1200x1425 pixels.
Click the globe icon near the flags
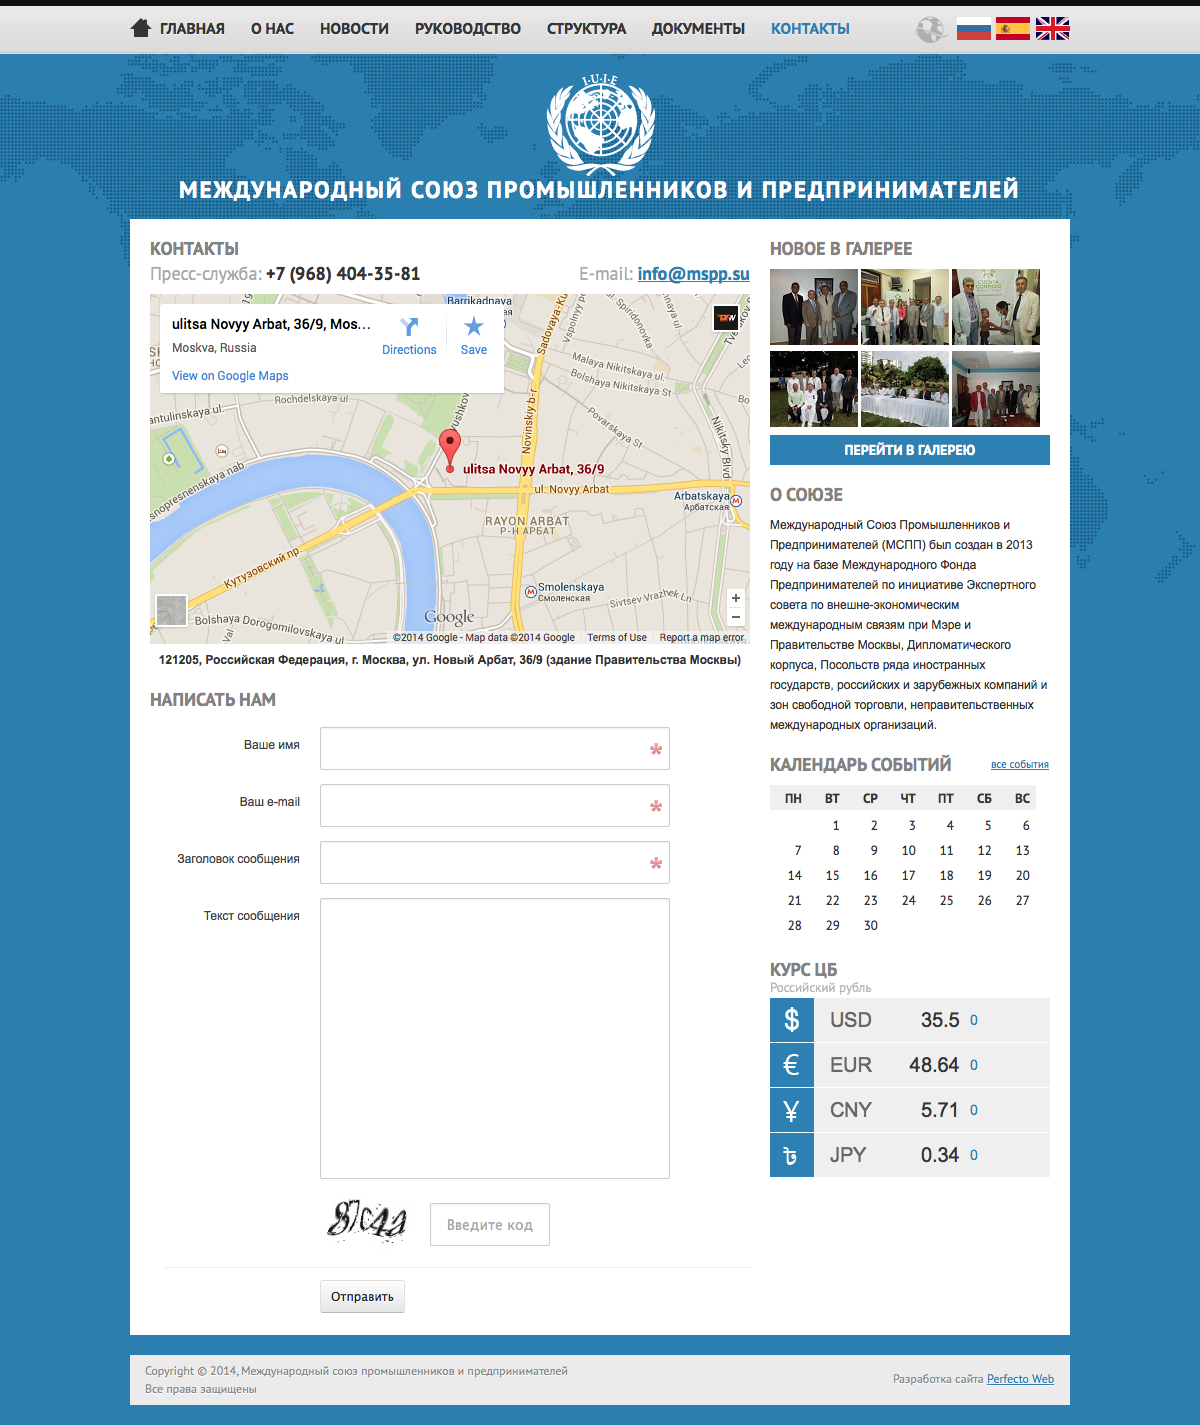click(930, 29)
